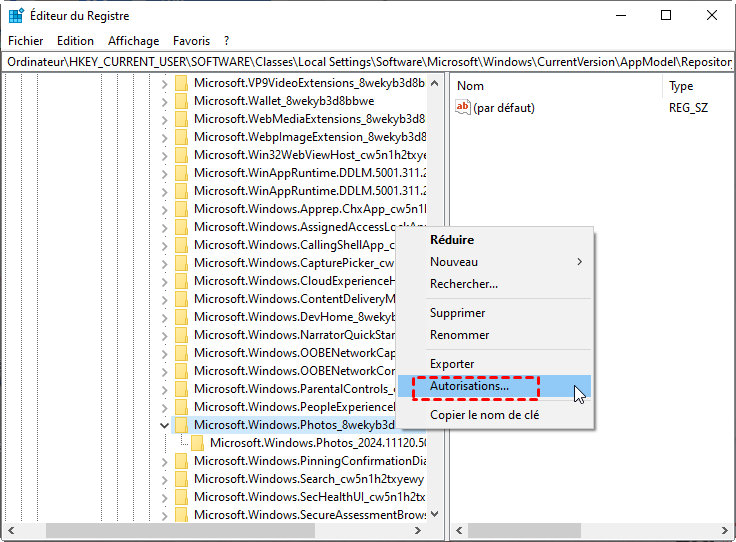
Task: Click folder icon of Microsoft.VP9VideoExtensions key
Action: 181,83
